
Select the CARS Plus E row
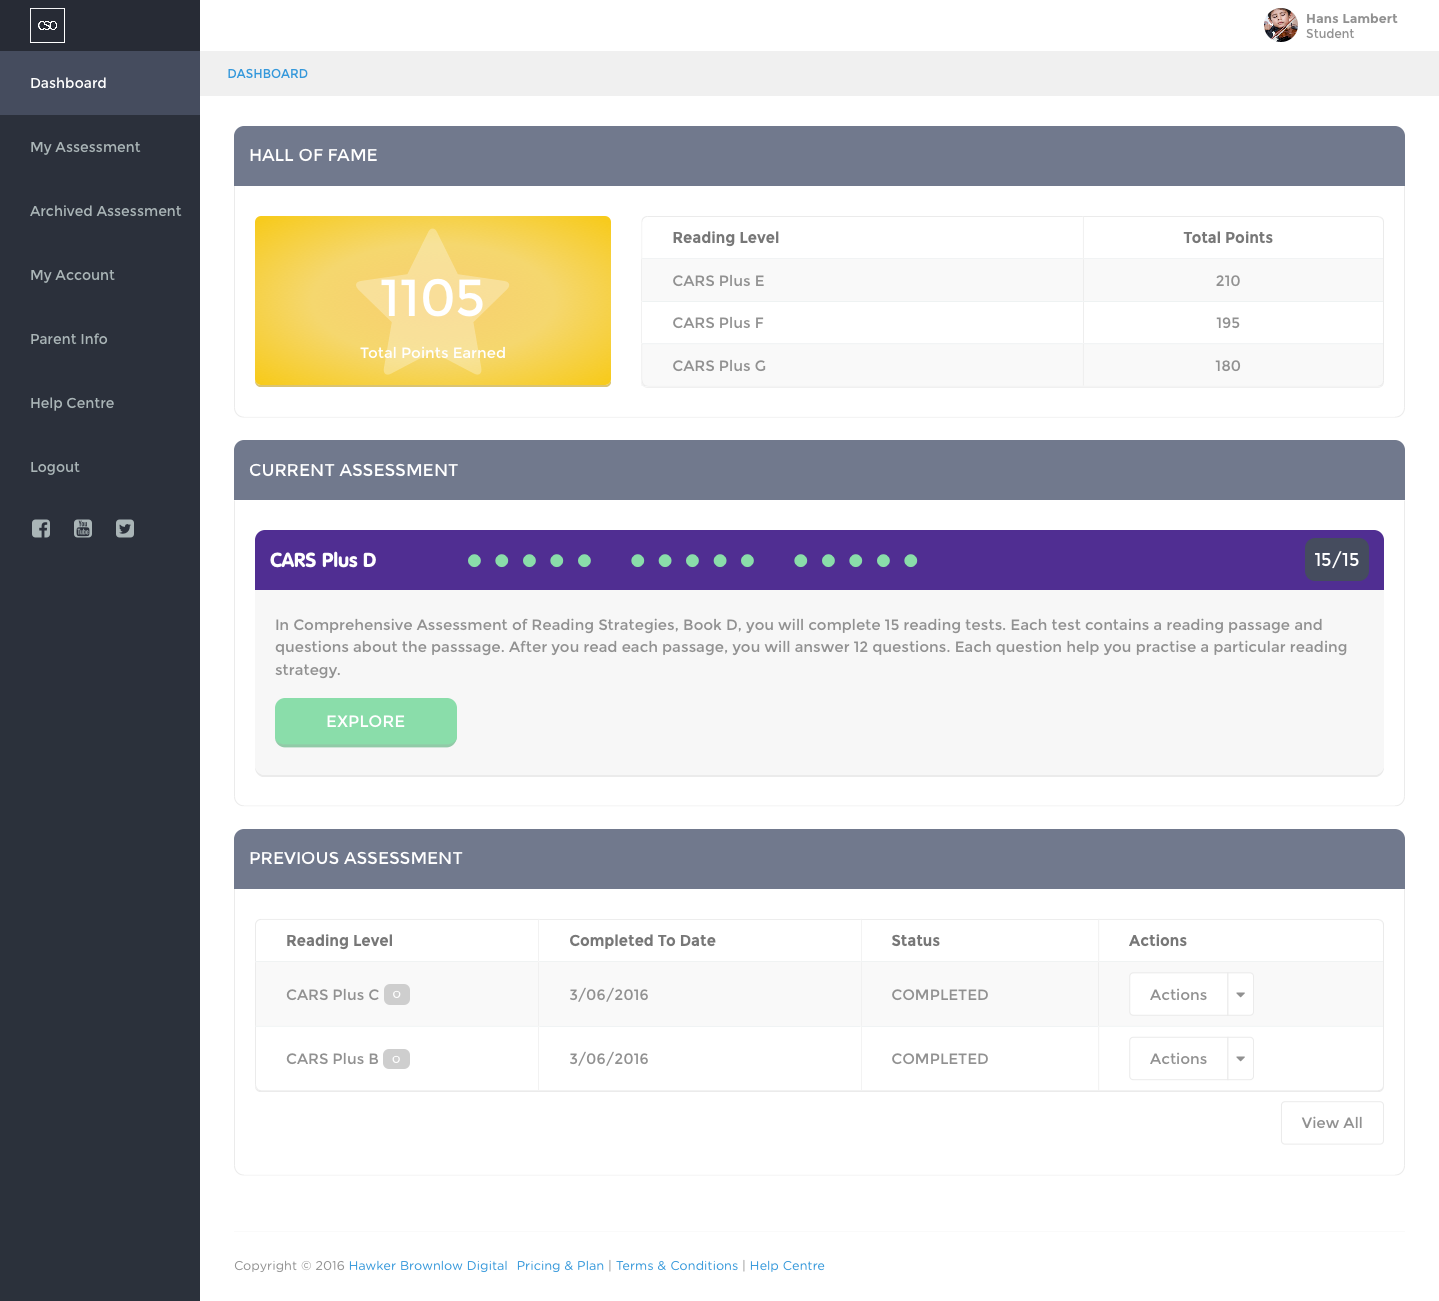point(1012,281)
